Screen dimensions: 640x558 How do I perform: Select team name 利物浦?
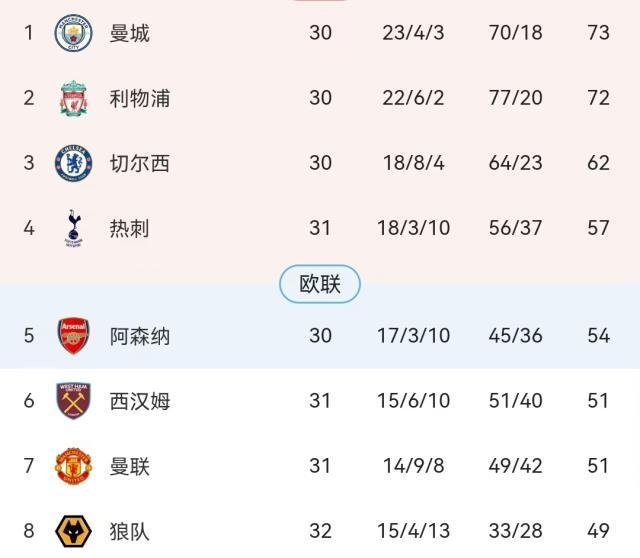coord(140,98)
